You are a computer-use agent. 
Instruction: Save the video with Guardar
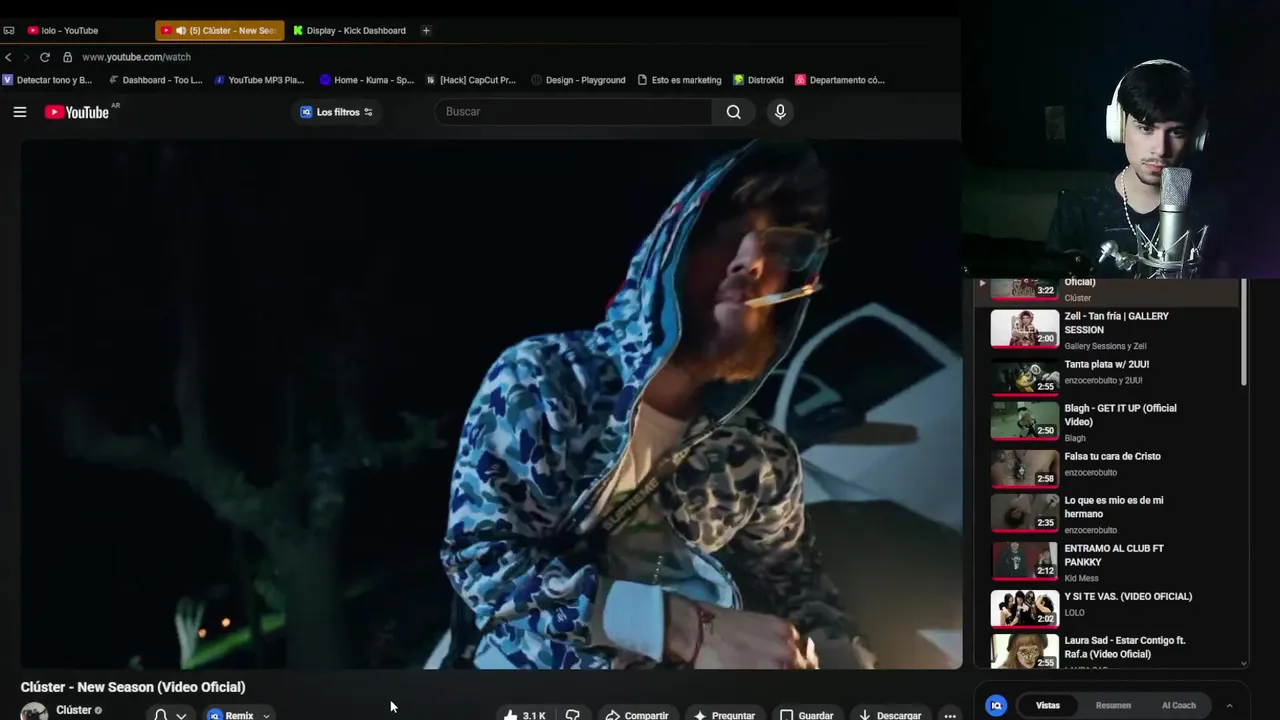click(x=807, y=715)
